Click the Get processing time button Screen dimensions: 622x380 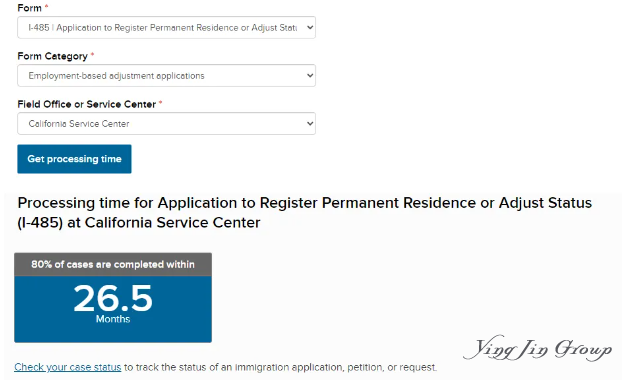pyautogui.click(x=74, y=159)
